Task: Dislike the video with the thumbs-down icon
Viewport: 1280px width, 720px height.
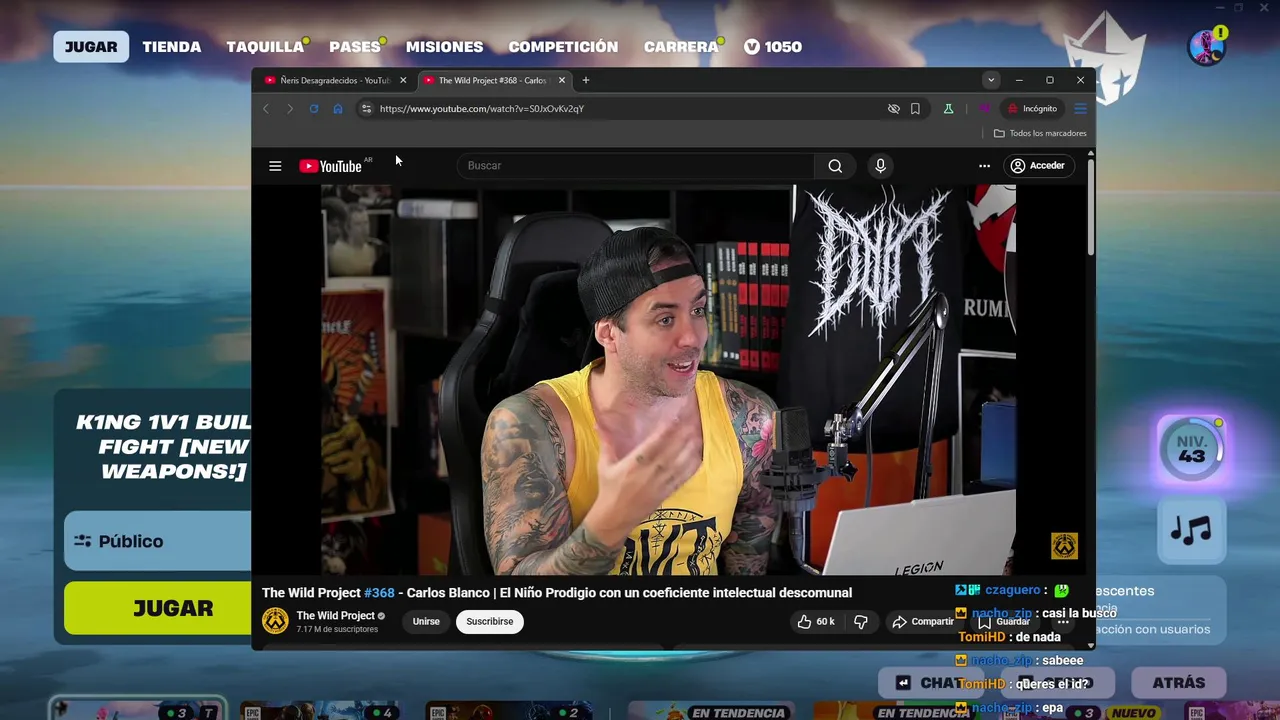Action: [861, 622]
